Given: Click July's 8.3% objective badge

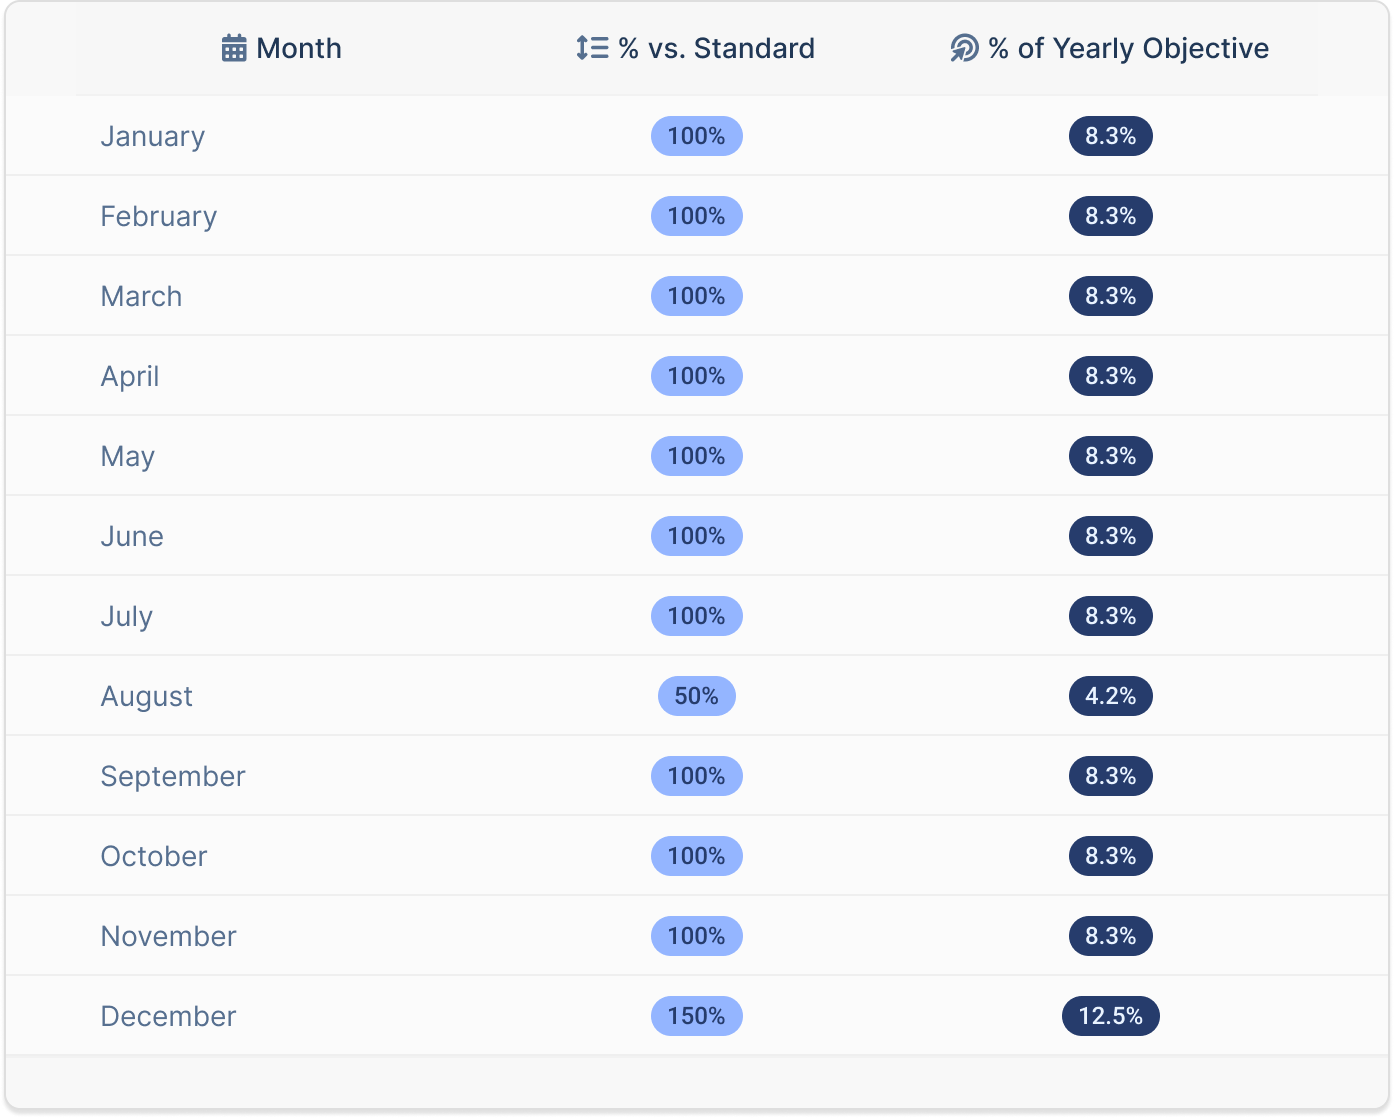Looking at the screenshot, I should [x=1110, y=616].
